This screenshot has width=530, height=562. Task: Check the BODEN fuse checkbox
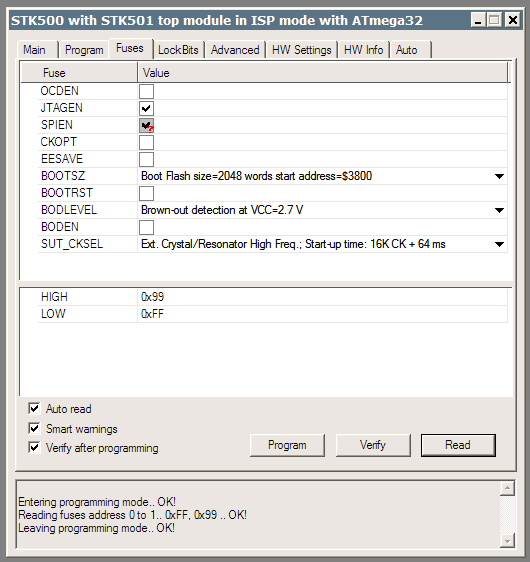(146, 227)
